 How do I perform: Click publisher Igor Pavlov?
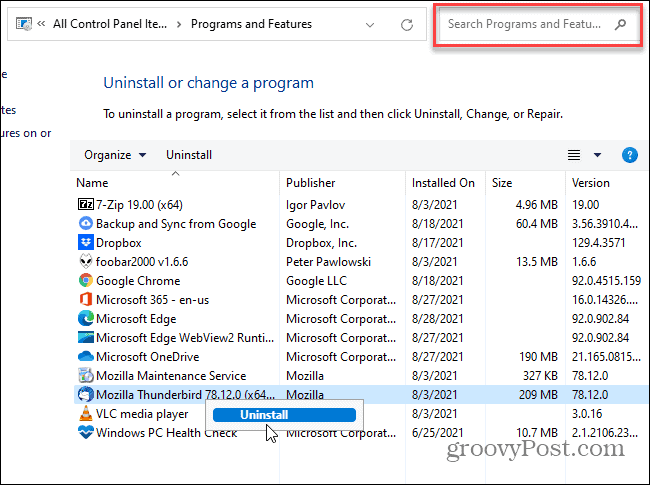click(x=315, y=205)
